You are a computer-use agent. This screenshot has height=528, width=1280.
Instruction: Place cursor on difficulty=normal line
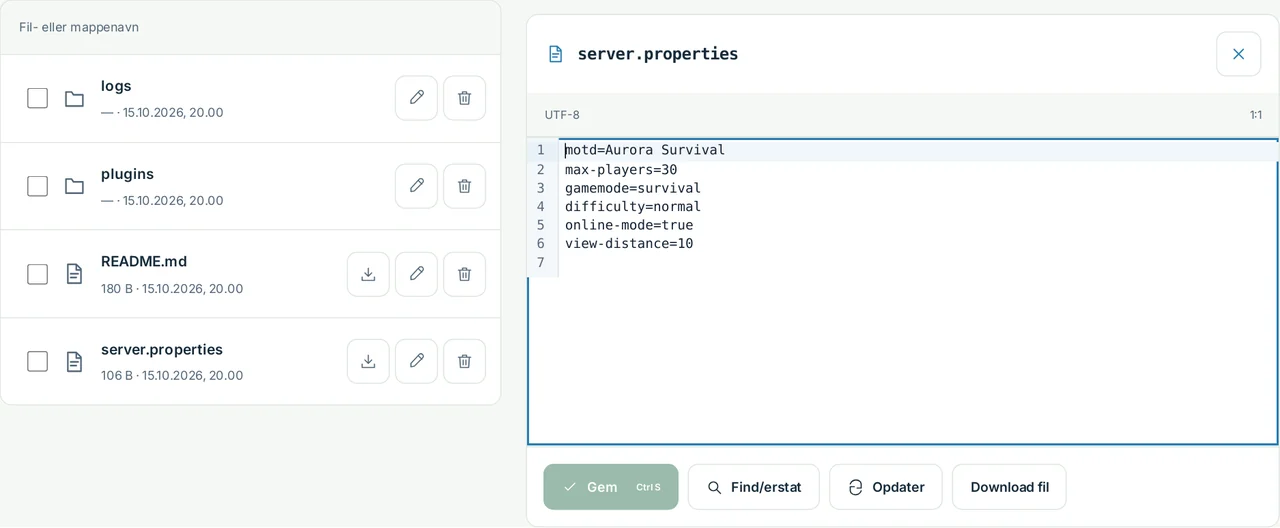coord(633,206)
